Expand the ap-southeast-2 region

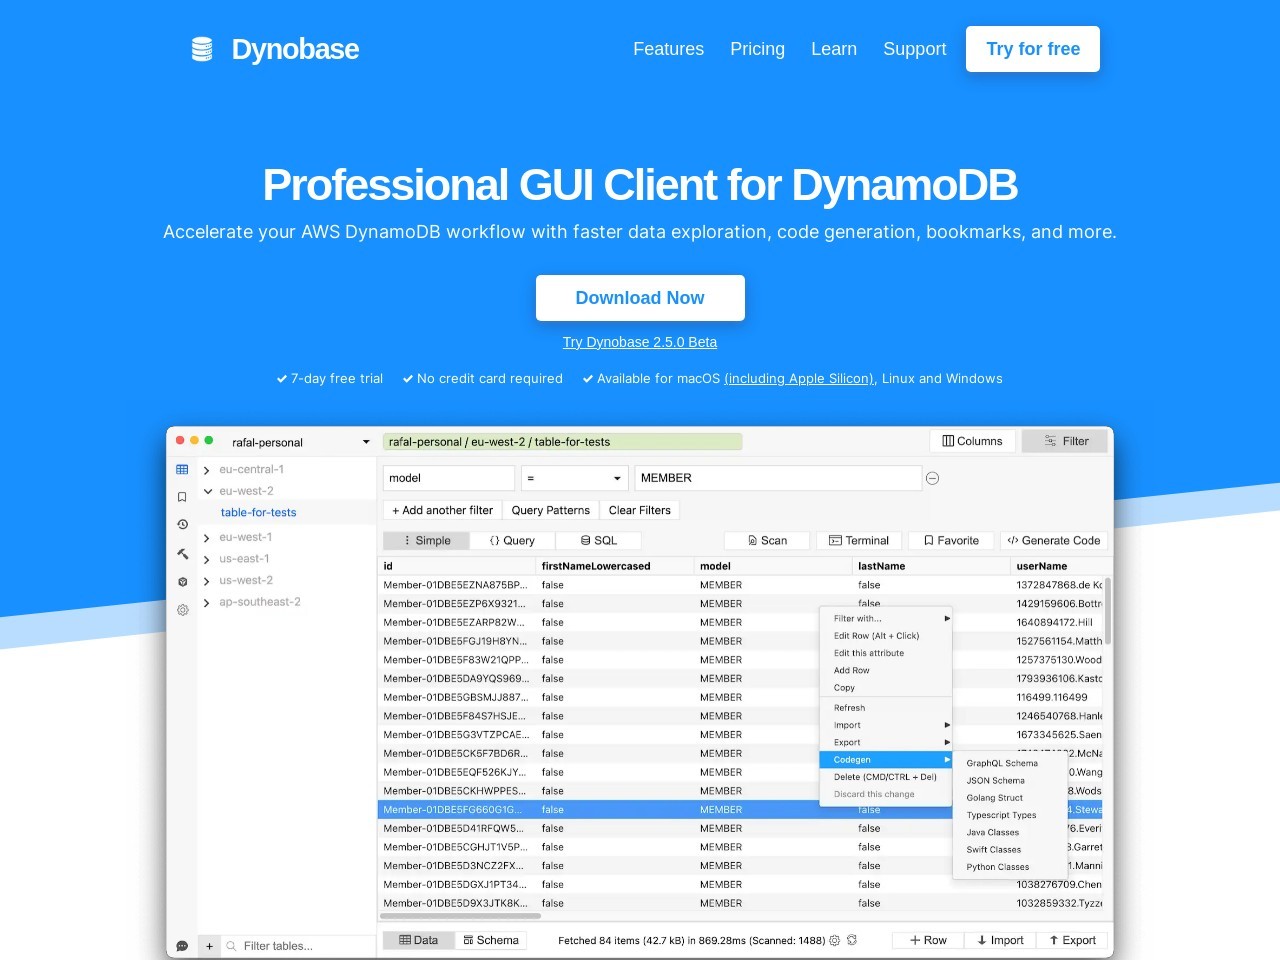[207, 603]
